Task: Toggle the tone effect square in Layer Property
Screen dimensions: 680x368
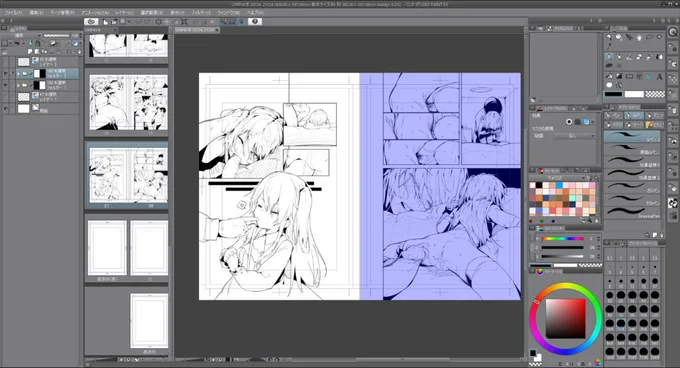Action: [x=578, y=122]
